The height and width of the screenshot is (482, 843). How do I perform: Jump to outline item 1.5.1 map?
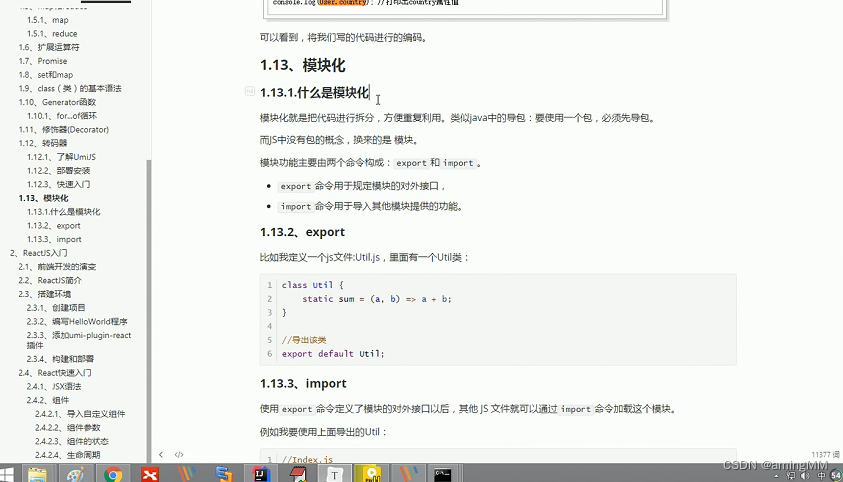point(48,20)
